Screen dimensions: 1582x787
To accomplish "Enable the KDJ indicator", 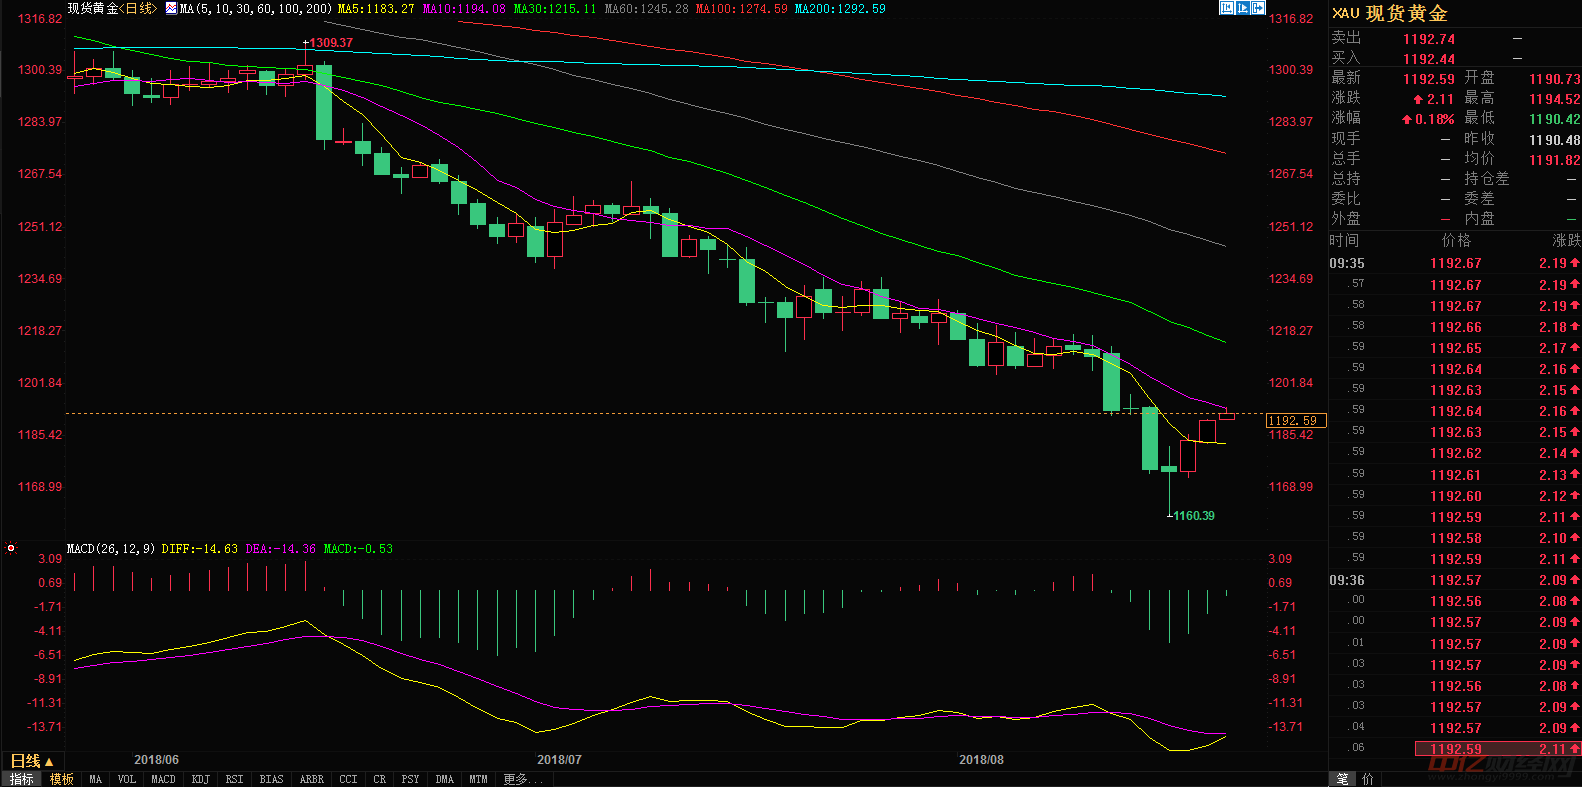I will tap(201, 779).
